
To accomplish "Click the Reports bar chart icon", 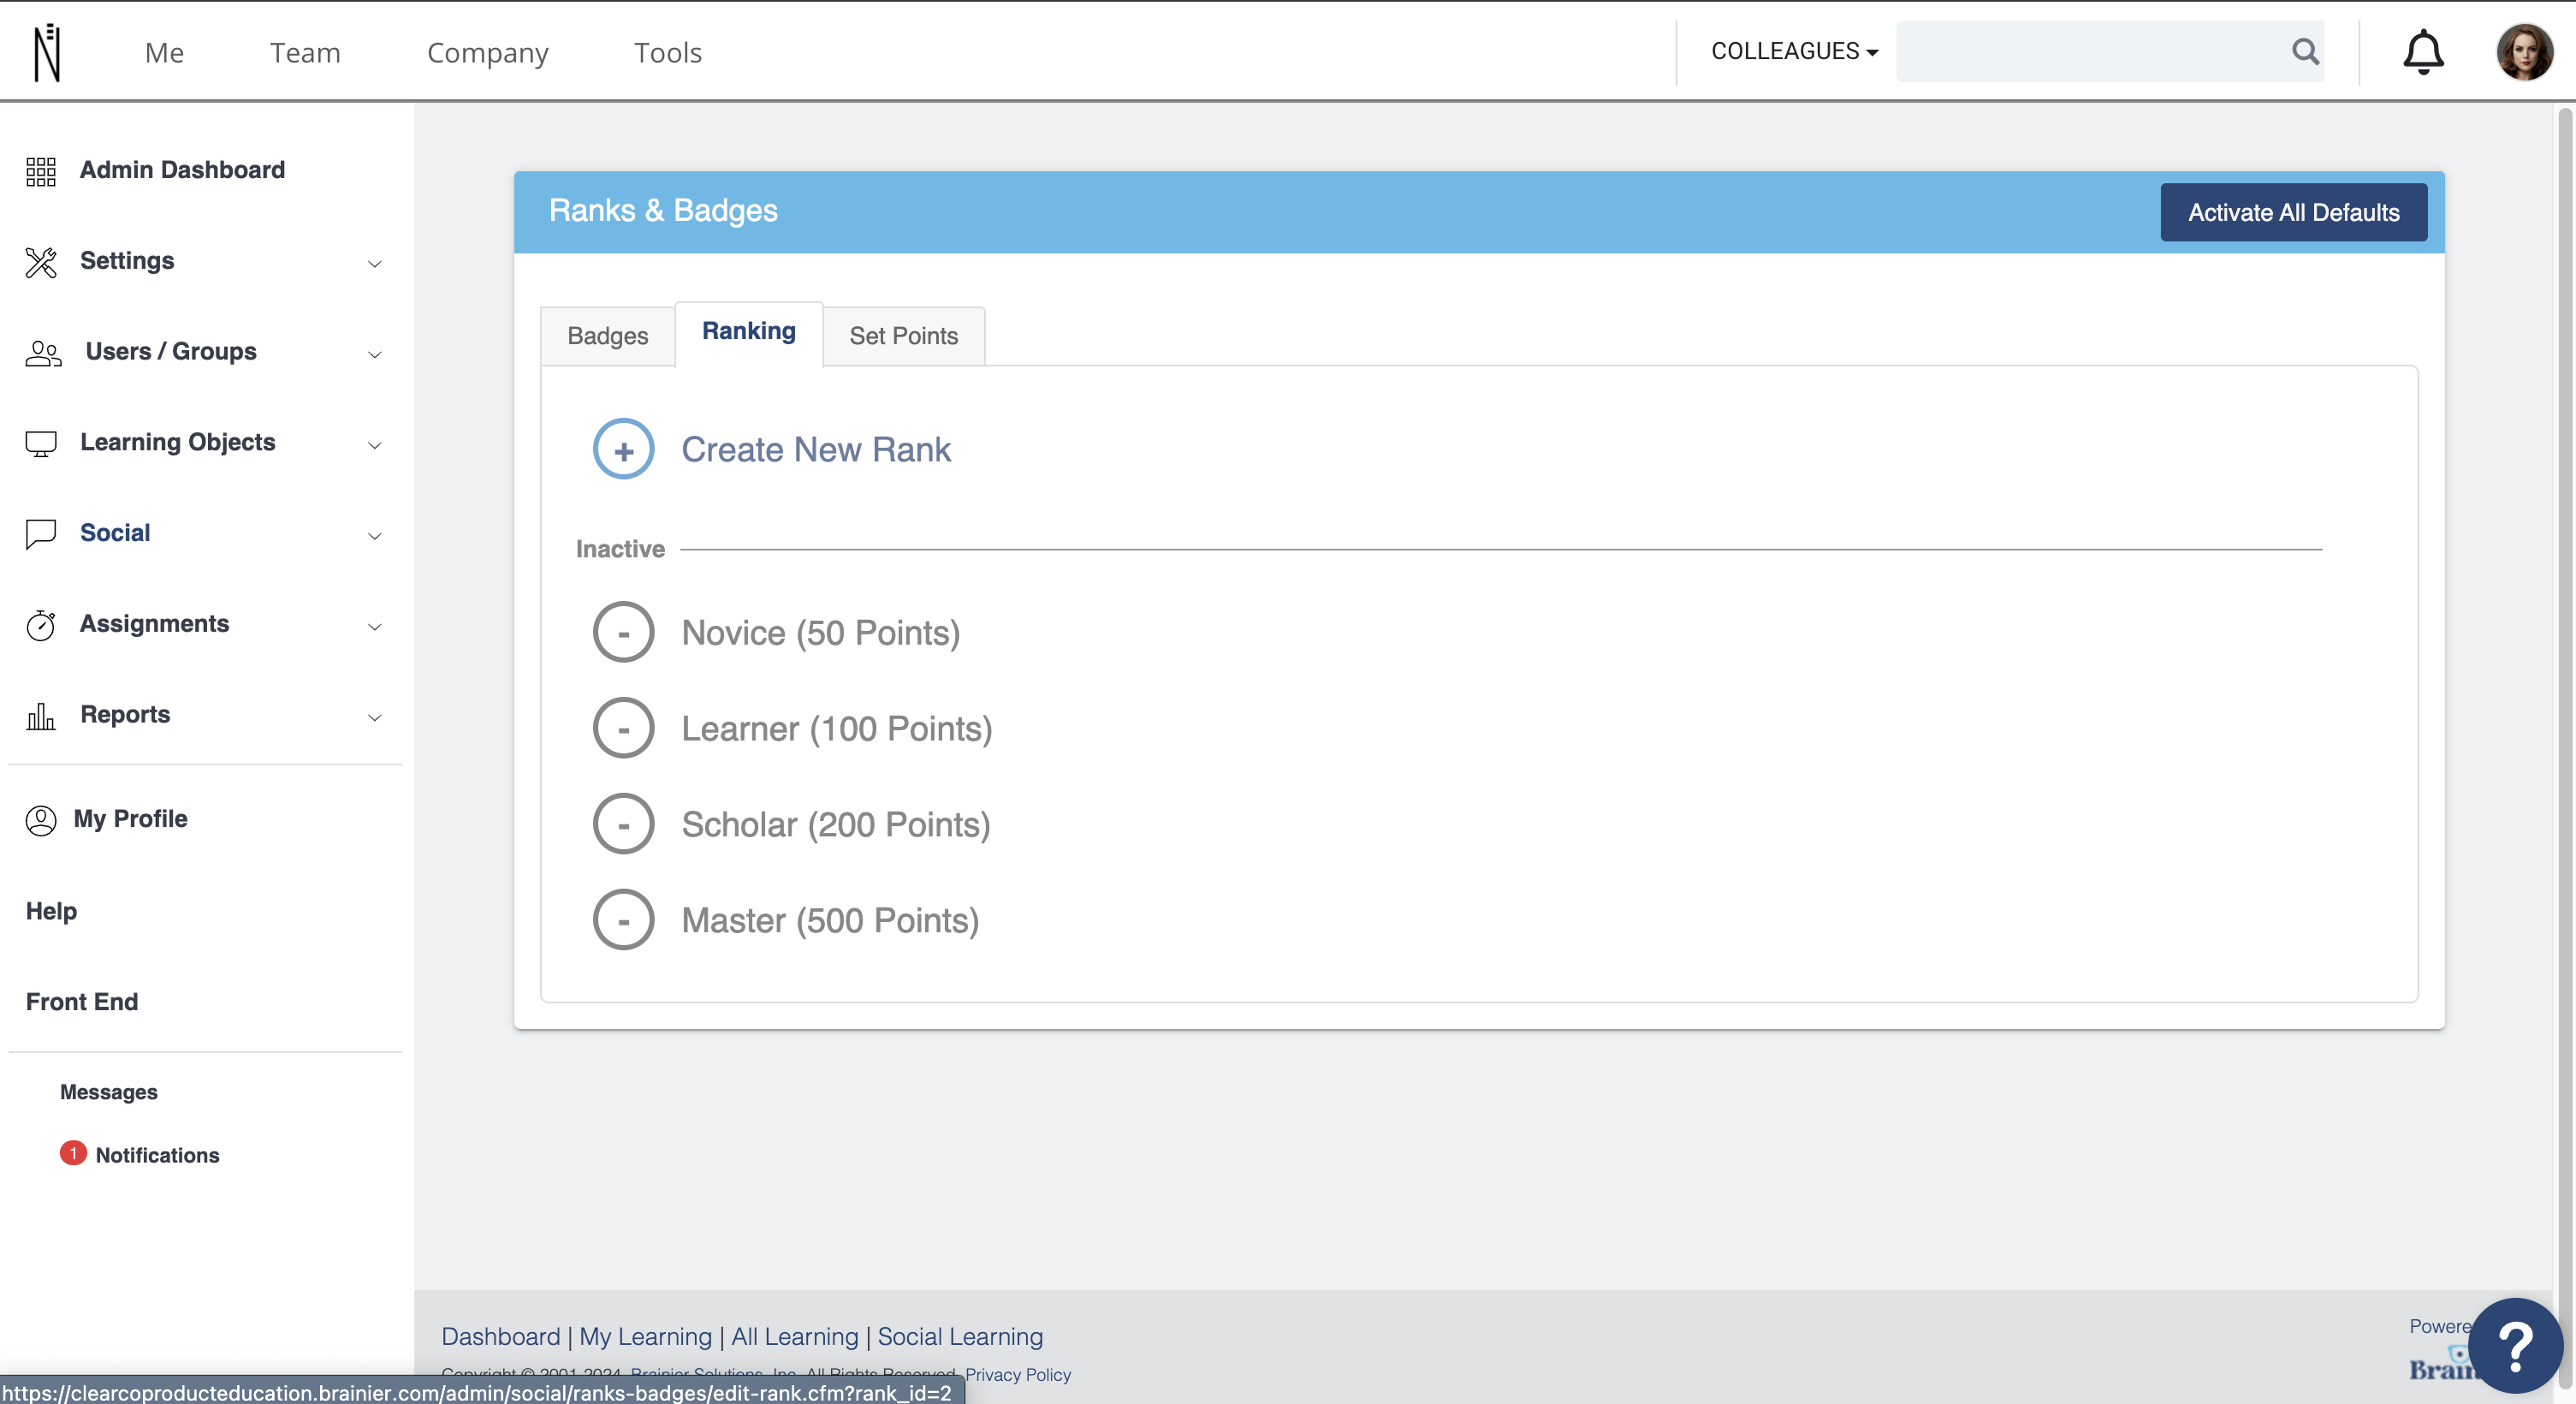I will (x=41, y=716).
